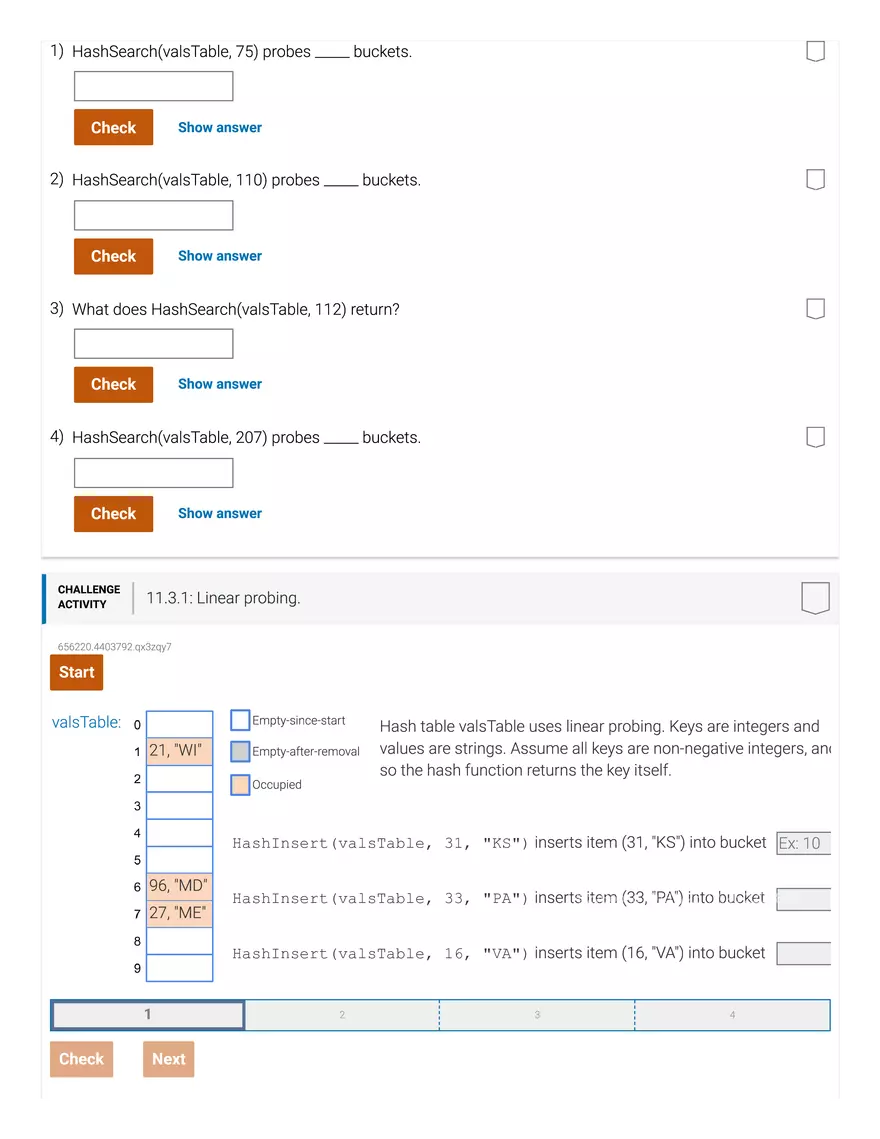
Task: Switch to step 4 of the challenge
Action: tap(731, 1013)
